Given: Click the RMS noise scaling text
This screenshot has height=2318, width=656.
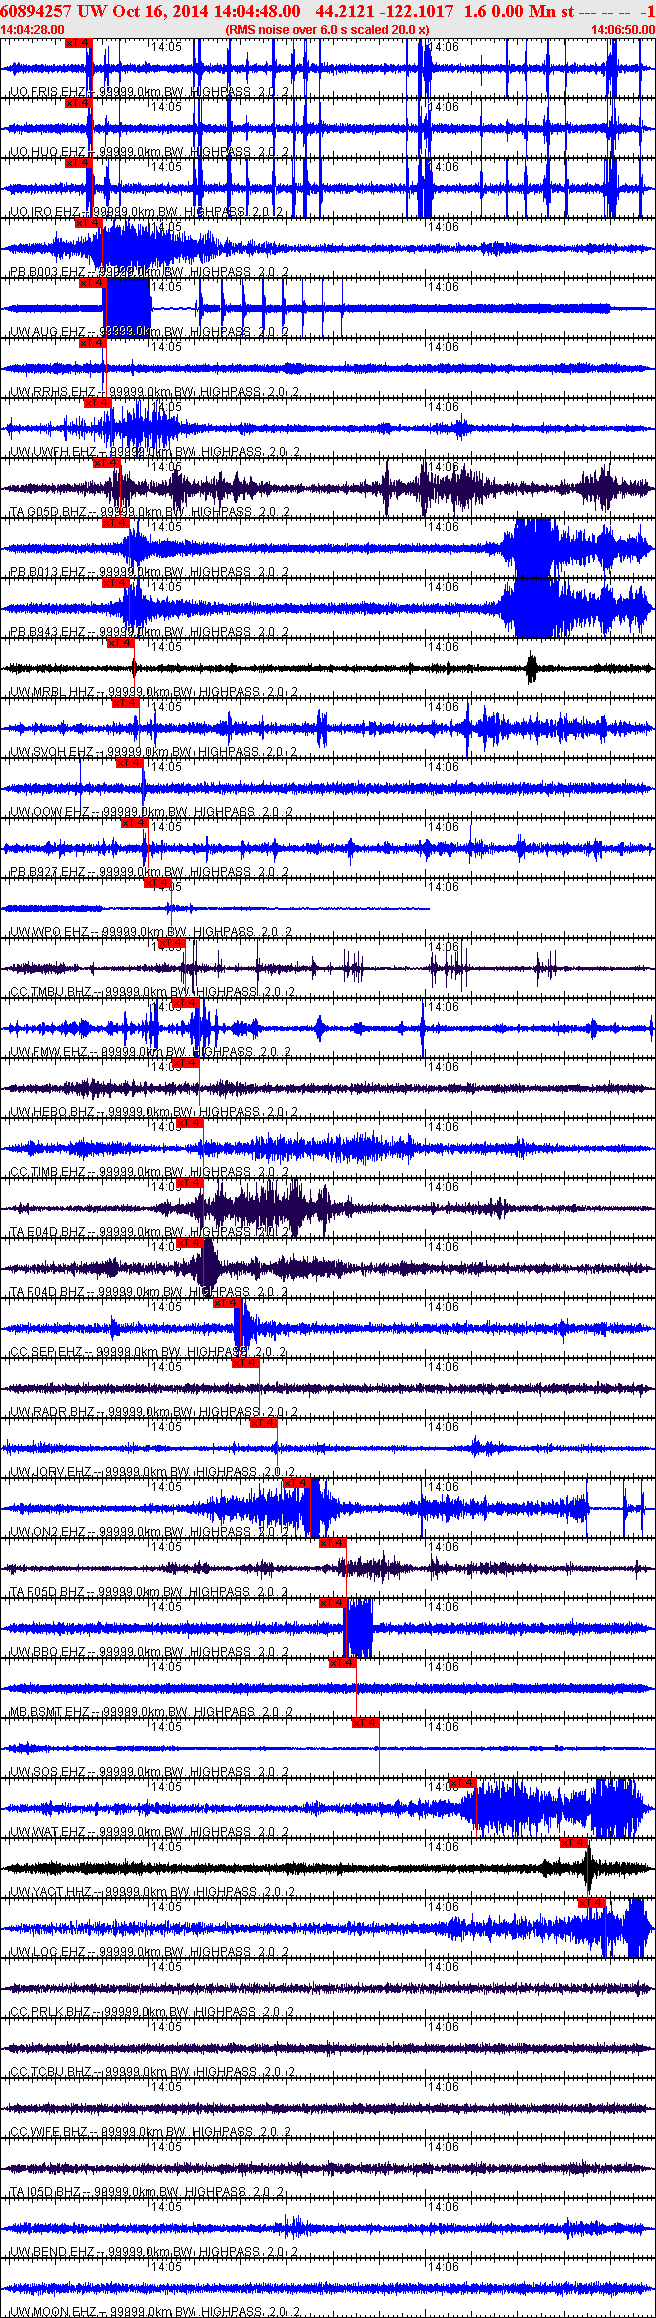Looking at the screenshot, I should click(x=327, y=30).
